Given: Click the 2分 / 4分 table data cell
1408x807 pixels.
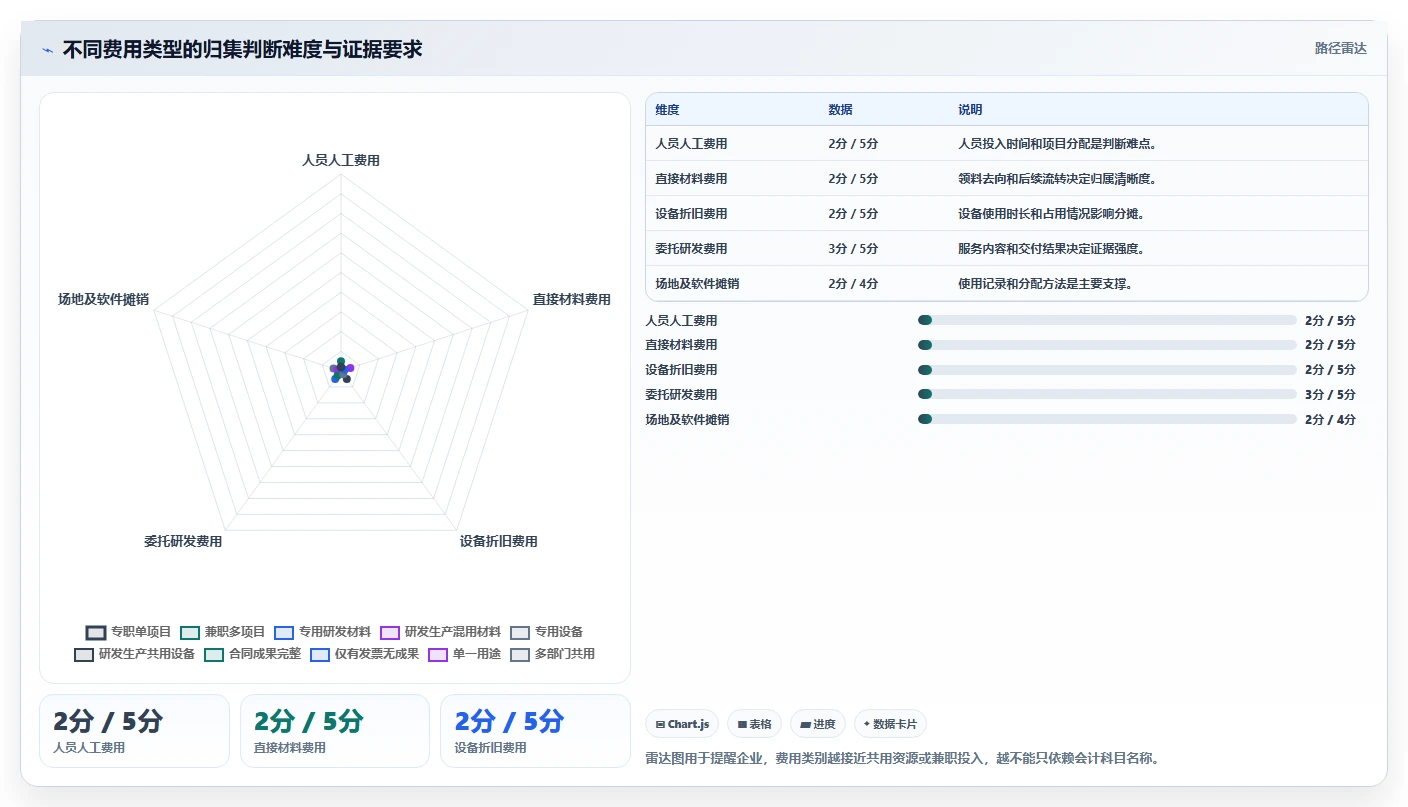Looking at the screenshot, I should [x=853, y=284].
